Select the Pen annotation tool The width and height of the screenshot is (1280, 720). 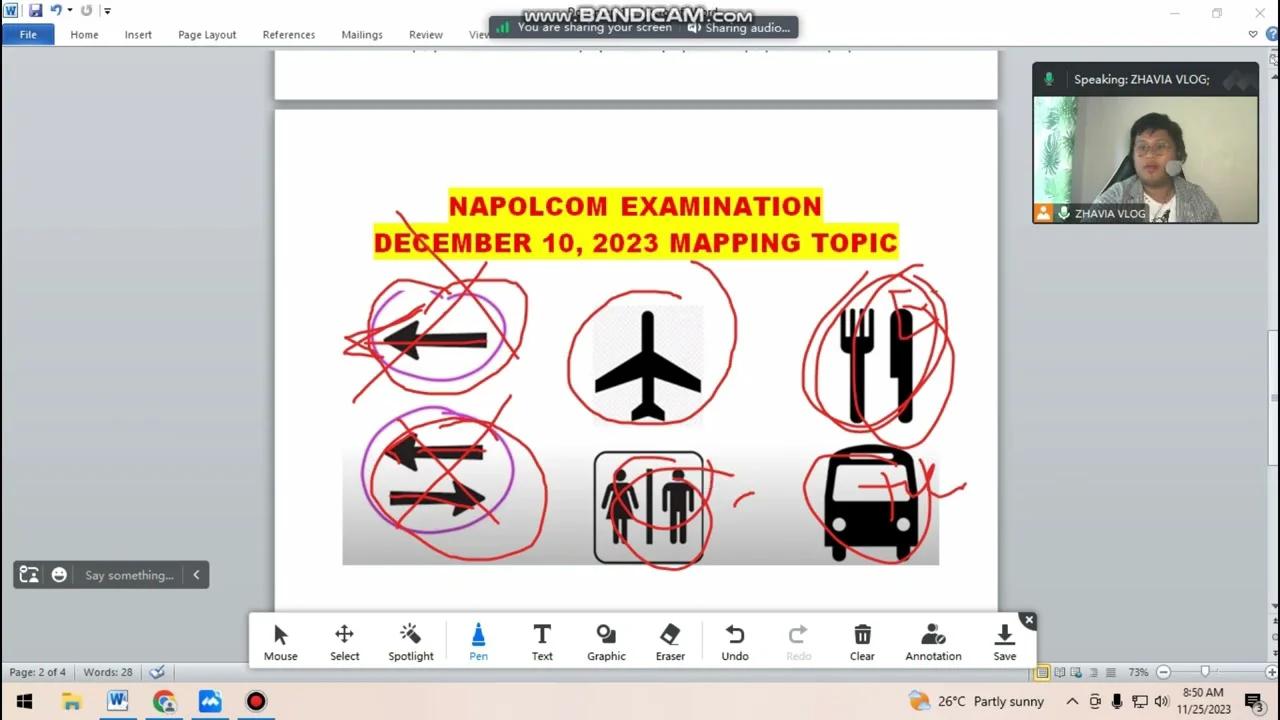[x=478, y=640]
